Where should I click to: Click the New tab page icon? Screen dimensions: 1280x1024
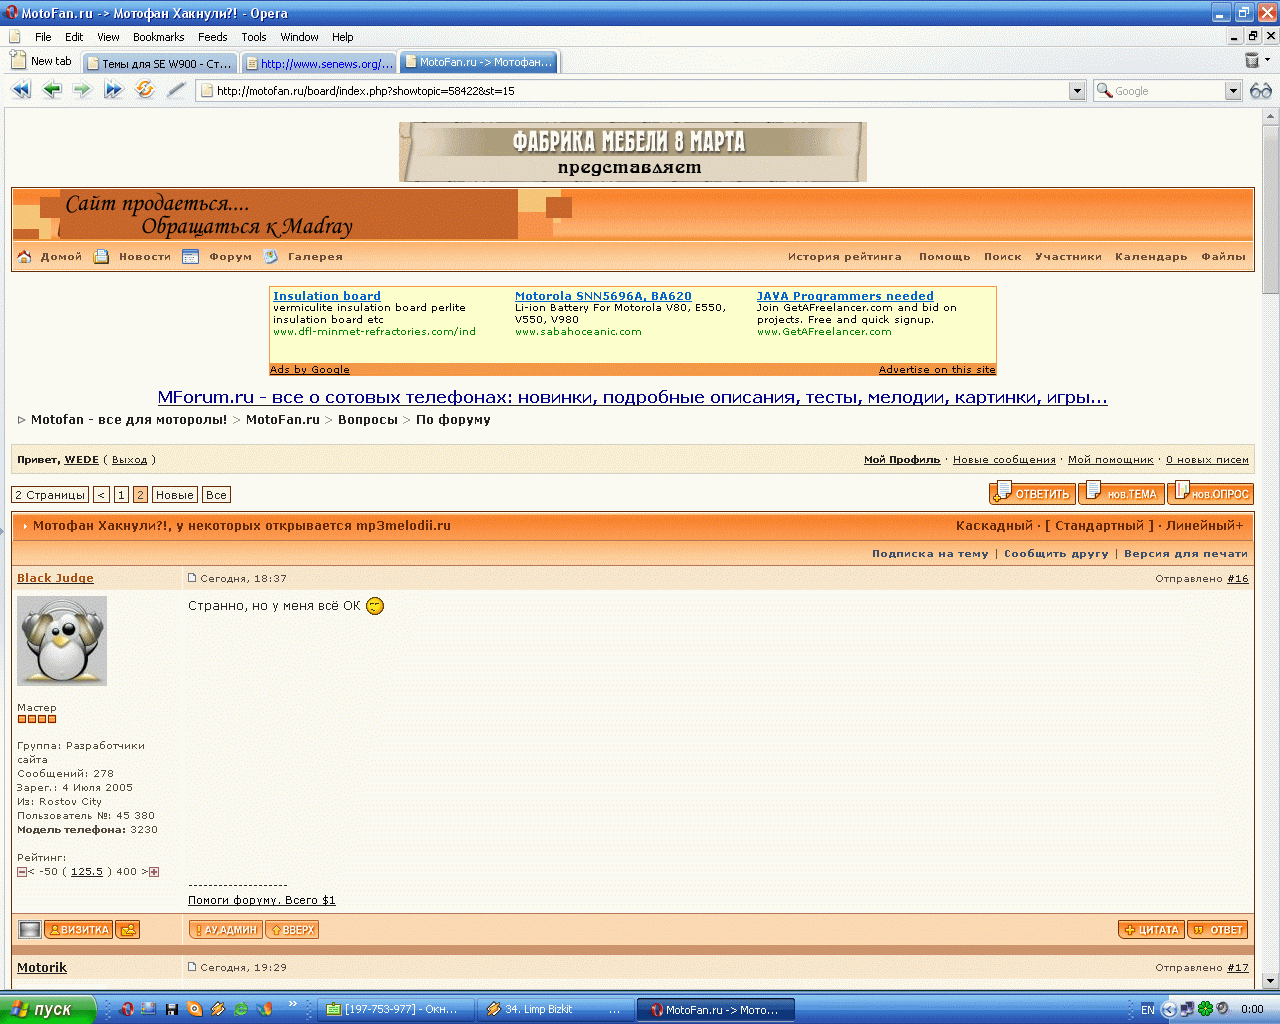point(17,61)
